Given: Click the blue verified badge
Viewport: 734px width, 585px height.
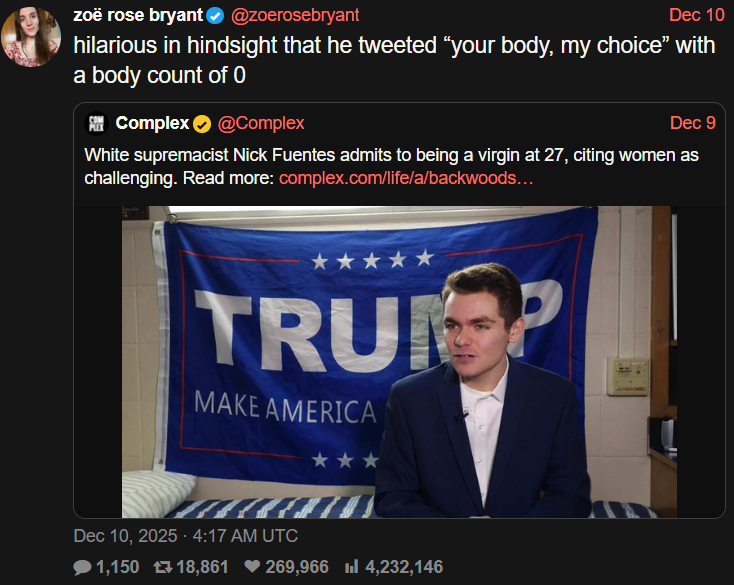Looking at the screenshot, I should tap(214, 15).
